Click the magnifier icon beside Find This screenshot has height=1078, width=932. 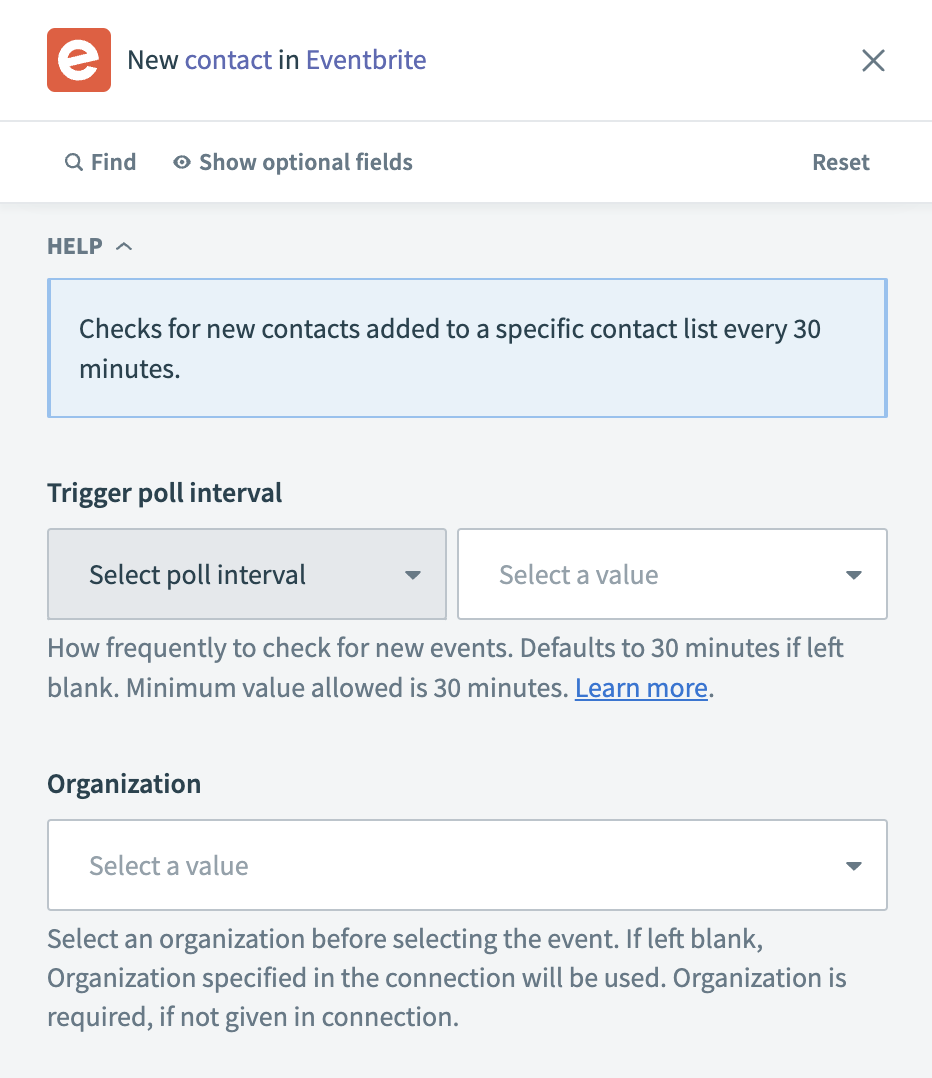click(73, 162)
